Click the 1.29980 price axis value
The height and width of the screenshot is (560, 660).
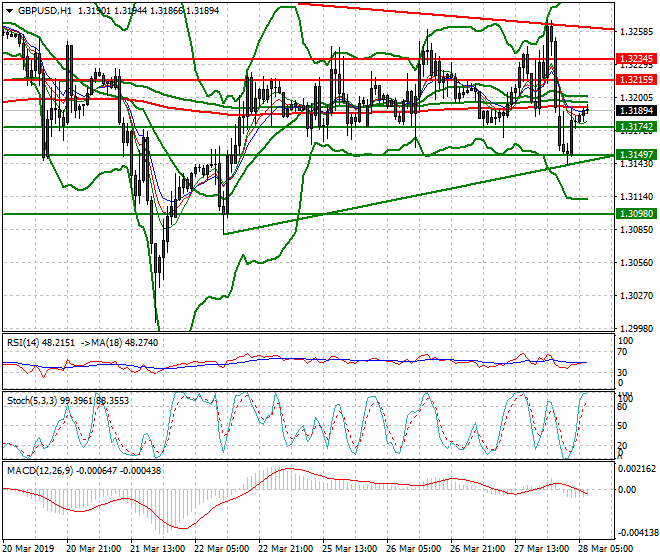coord(636,328)
